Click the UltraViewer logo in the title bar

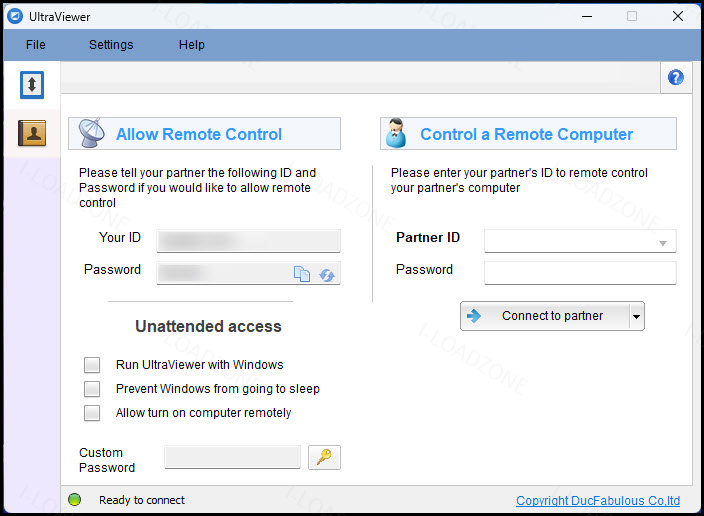click(x=15, y=17)
